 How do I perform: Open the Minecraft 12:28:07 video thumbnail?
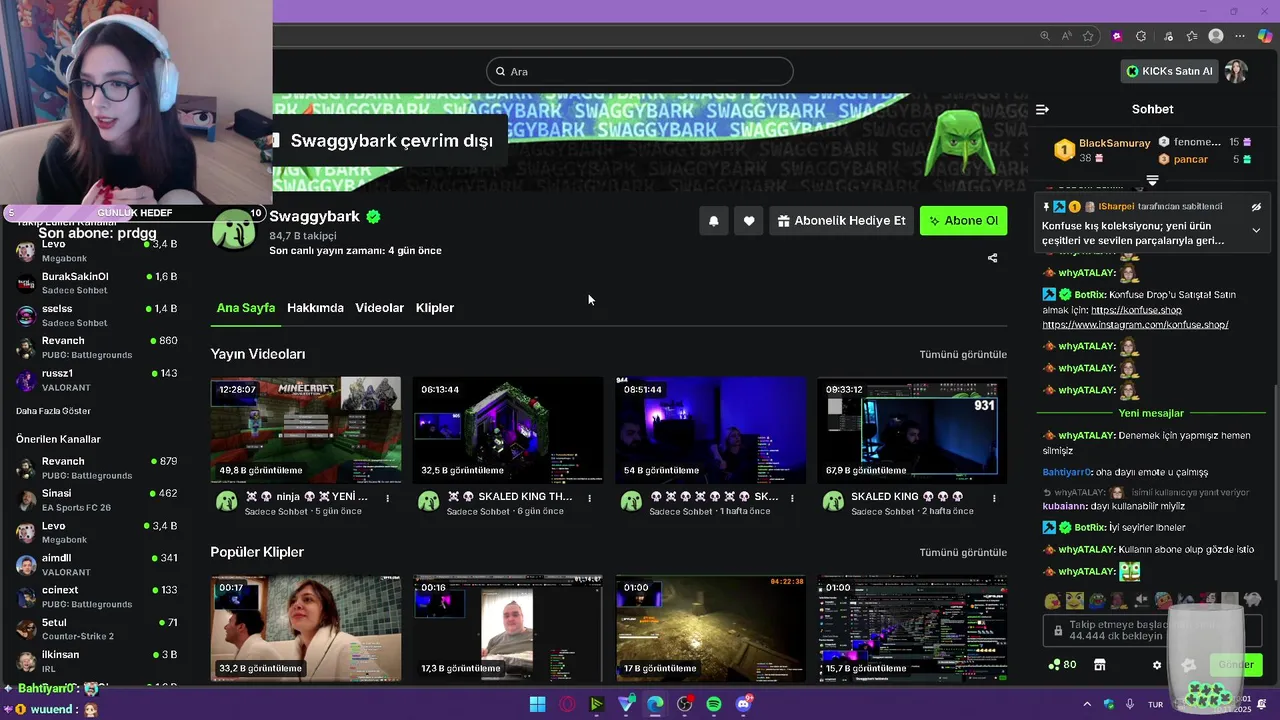[305, 430]
